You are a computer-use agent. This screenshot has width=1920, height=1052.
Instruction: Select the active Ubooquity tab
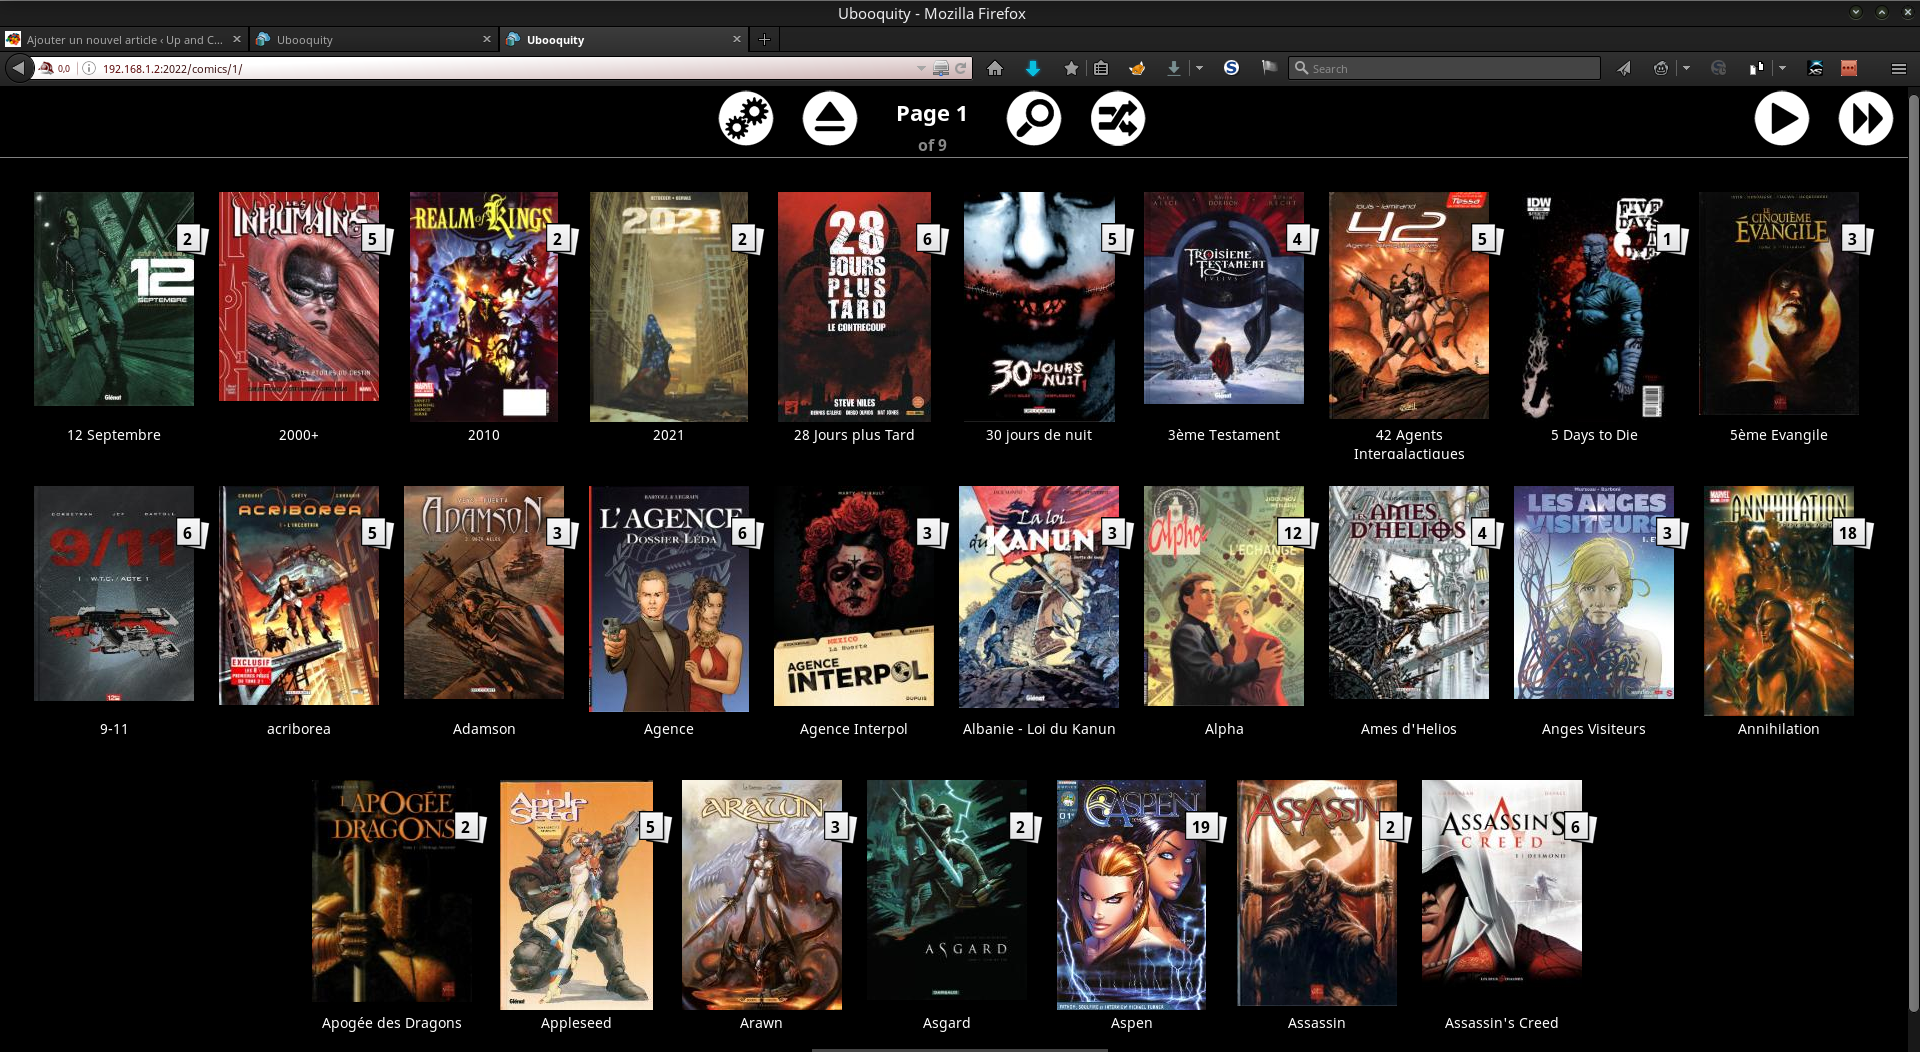[624, 40]
